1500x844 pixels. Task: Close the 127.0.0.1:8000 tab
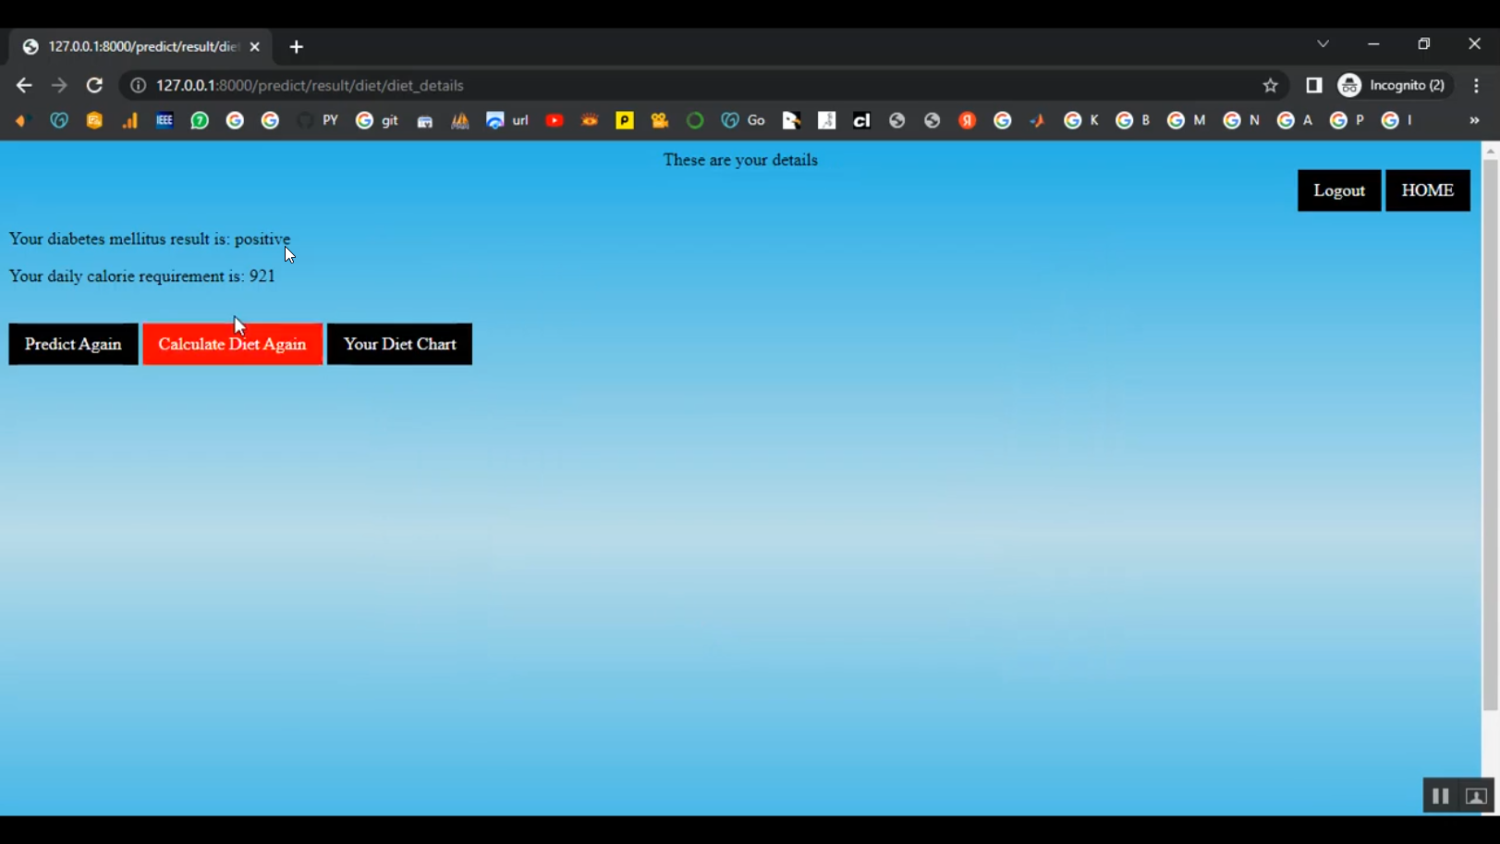click(x=255, y=47)
